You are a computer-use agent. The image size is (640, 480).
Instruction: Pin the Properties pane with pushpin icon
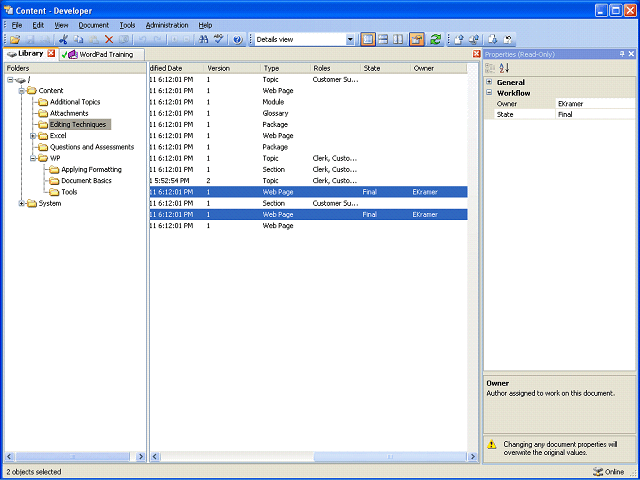(x=622, y=54)
